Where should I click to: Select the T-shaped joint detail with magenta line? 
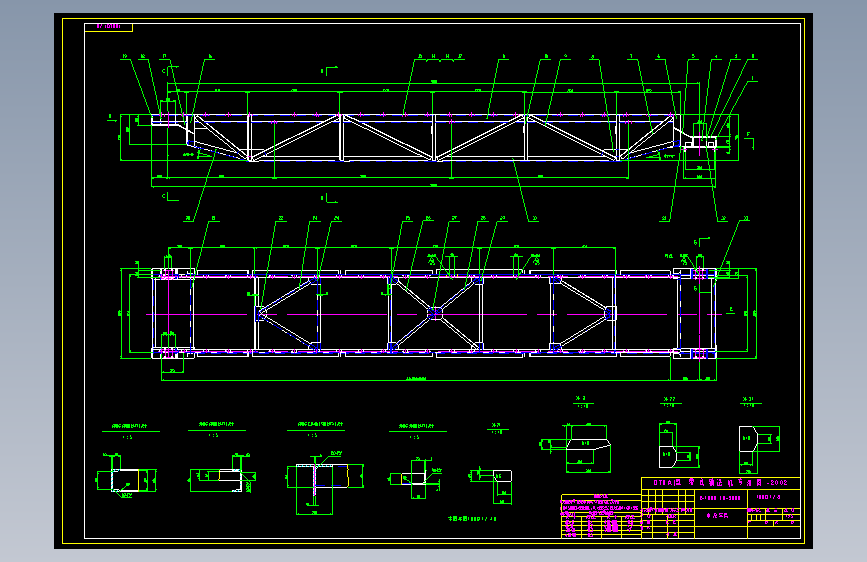point(325,483)
